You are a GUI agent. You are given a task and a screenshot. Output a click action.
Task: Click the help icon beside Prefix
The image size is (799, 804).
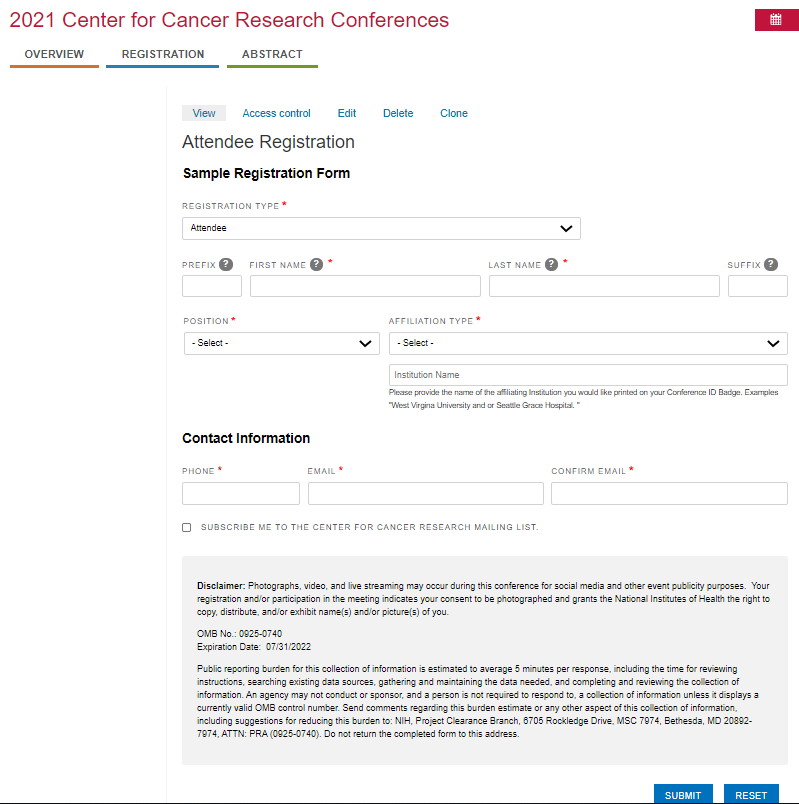[x=226, y=265]
